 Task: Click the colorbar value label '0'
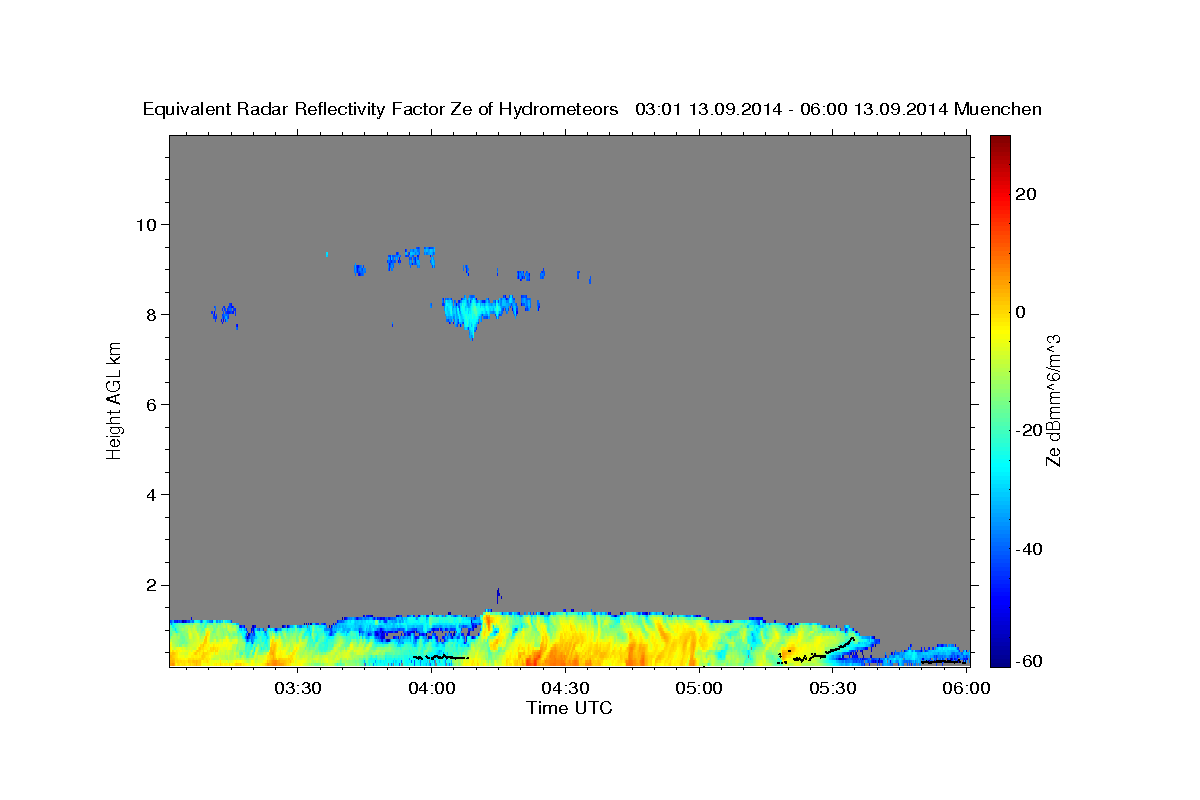point(1022,312)
